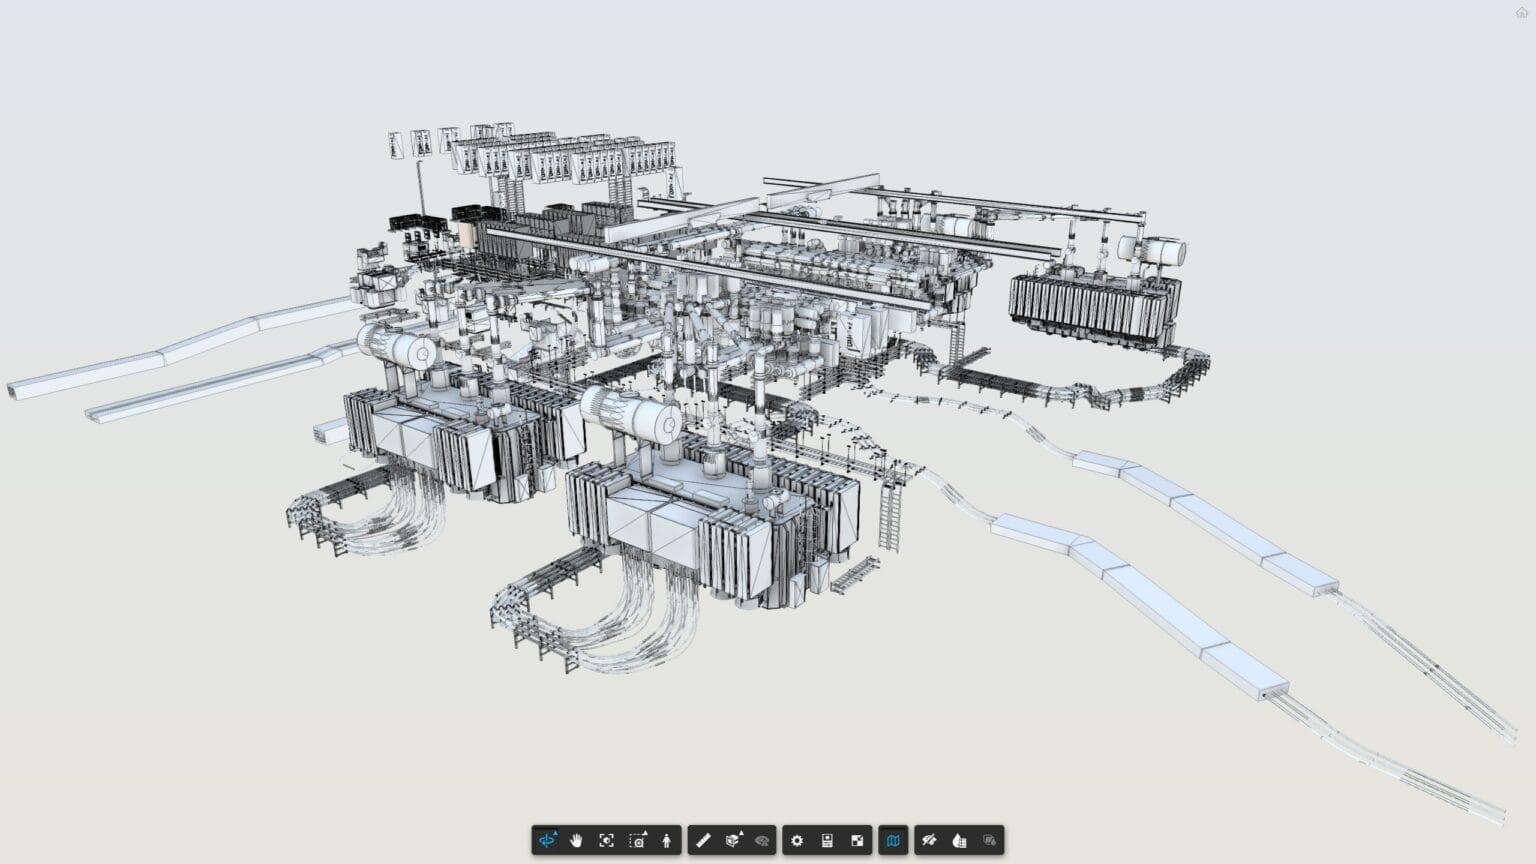Open the Properties panel icon
The width and height of the screenshot is (1536, 864).
827,840
